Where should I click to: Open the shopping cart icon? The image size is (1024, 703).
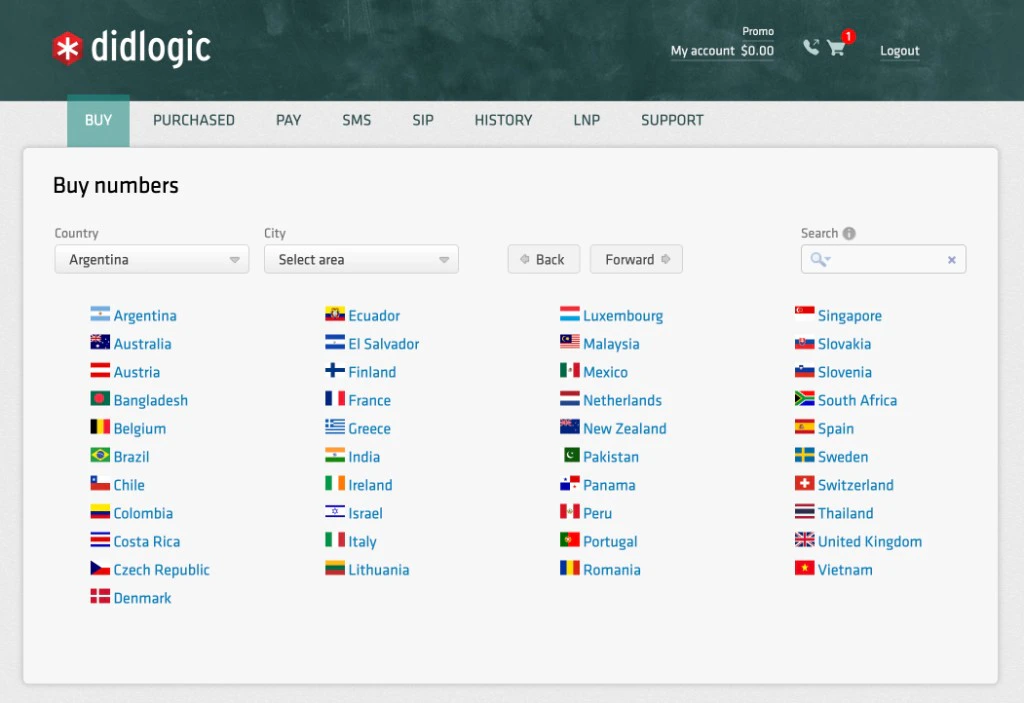836,48
